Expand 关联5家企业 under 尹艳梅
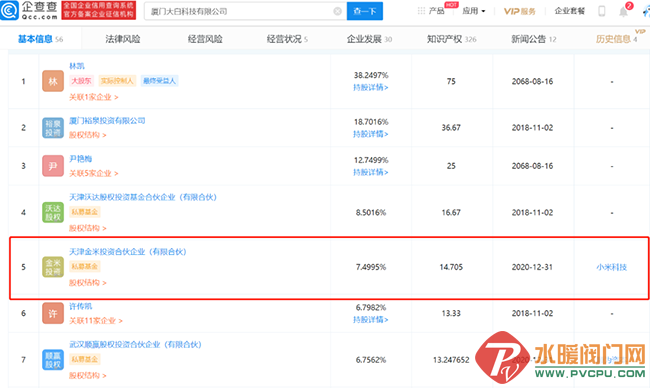The image size is (650, 388). pyautogui.click(x=94, y=173)
